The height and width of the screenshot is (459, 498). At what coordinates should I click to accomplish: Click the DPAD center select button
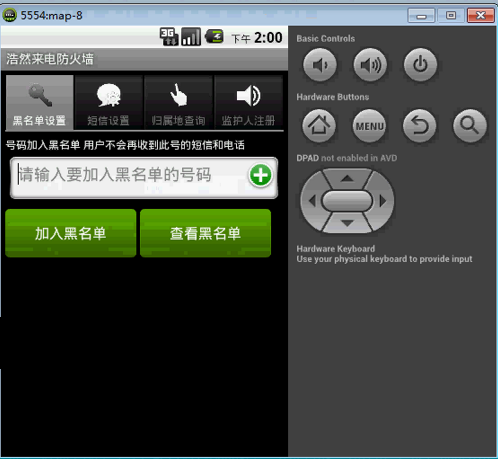click(347, 201)
